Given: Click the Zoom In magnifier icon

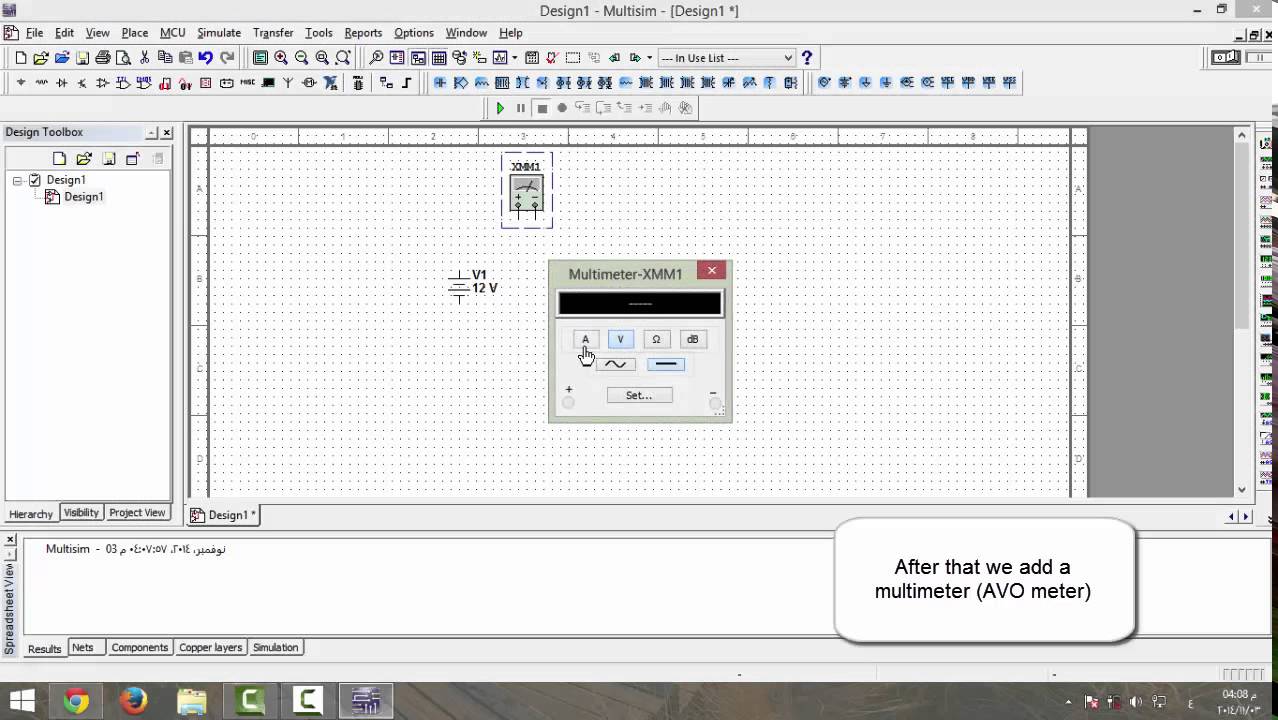Looking at the screenshot, I should click(281, 58).
